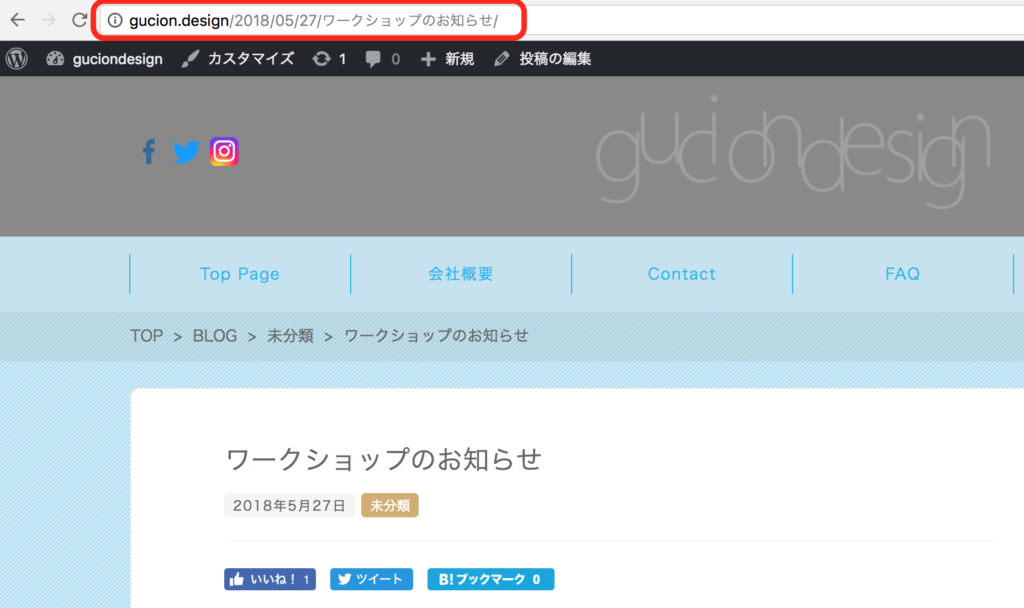The width and height of the screenshot is (1024, 608).
Task: Open the Facebook social icon
Action: (149, 152)
